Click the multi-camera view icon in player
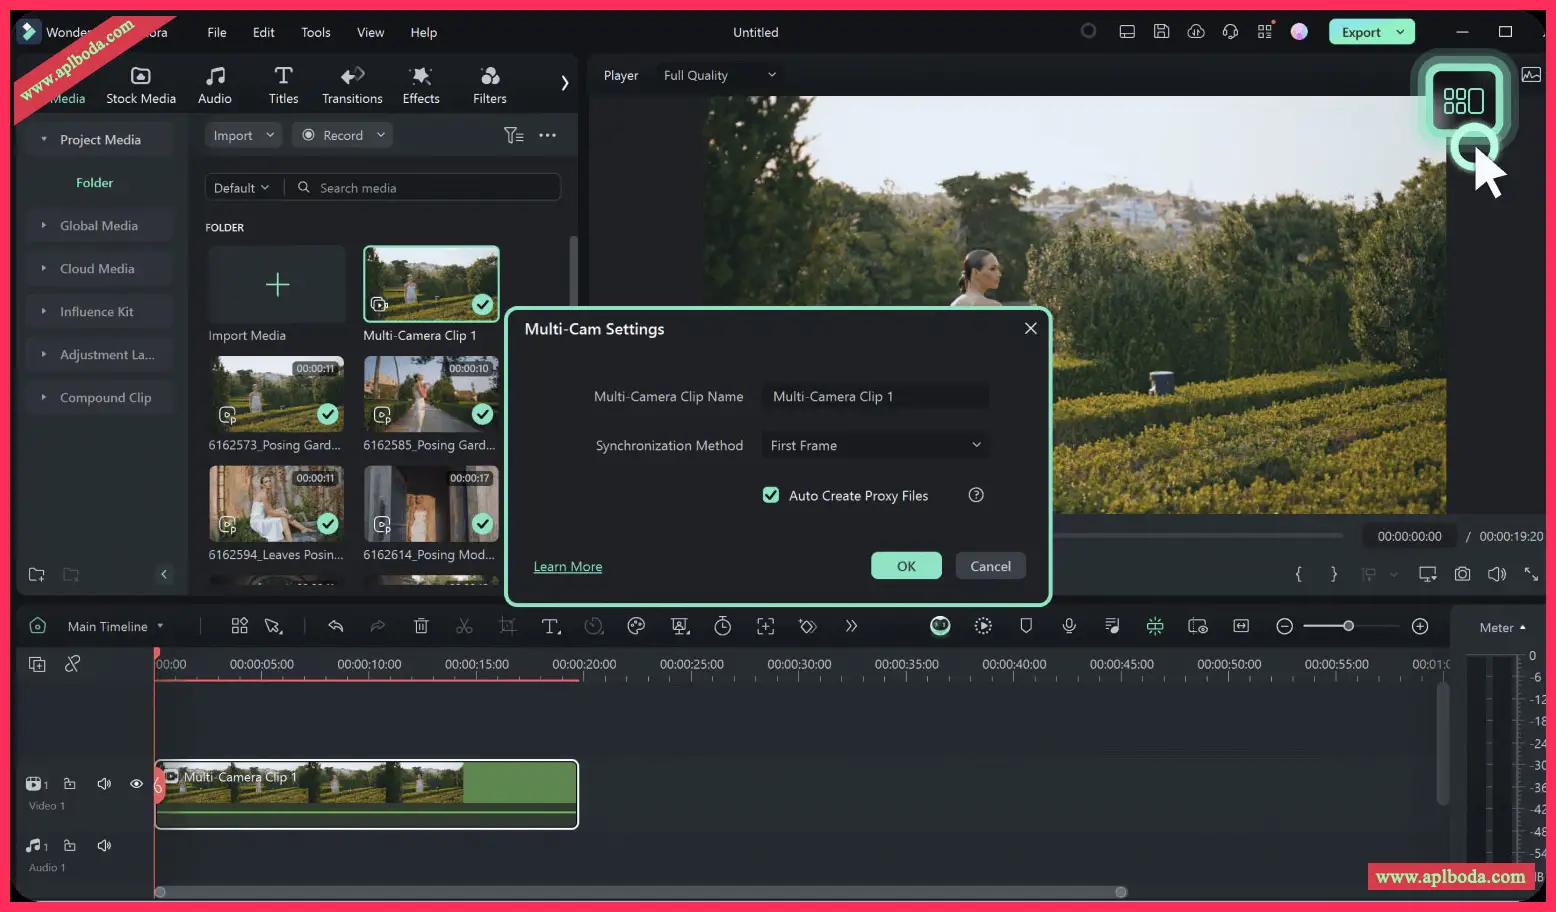 tap(1462, 100)
